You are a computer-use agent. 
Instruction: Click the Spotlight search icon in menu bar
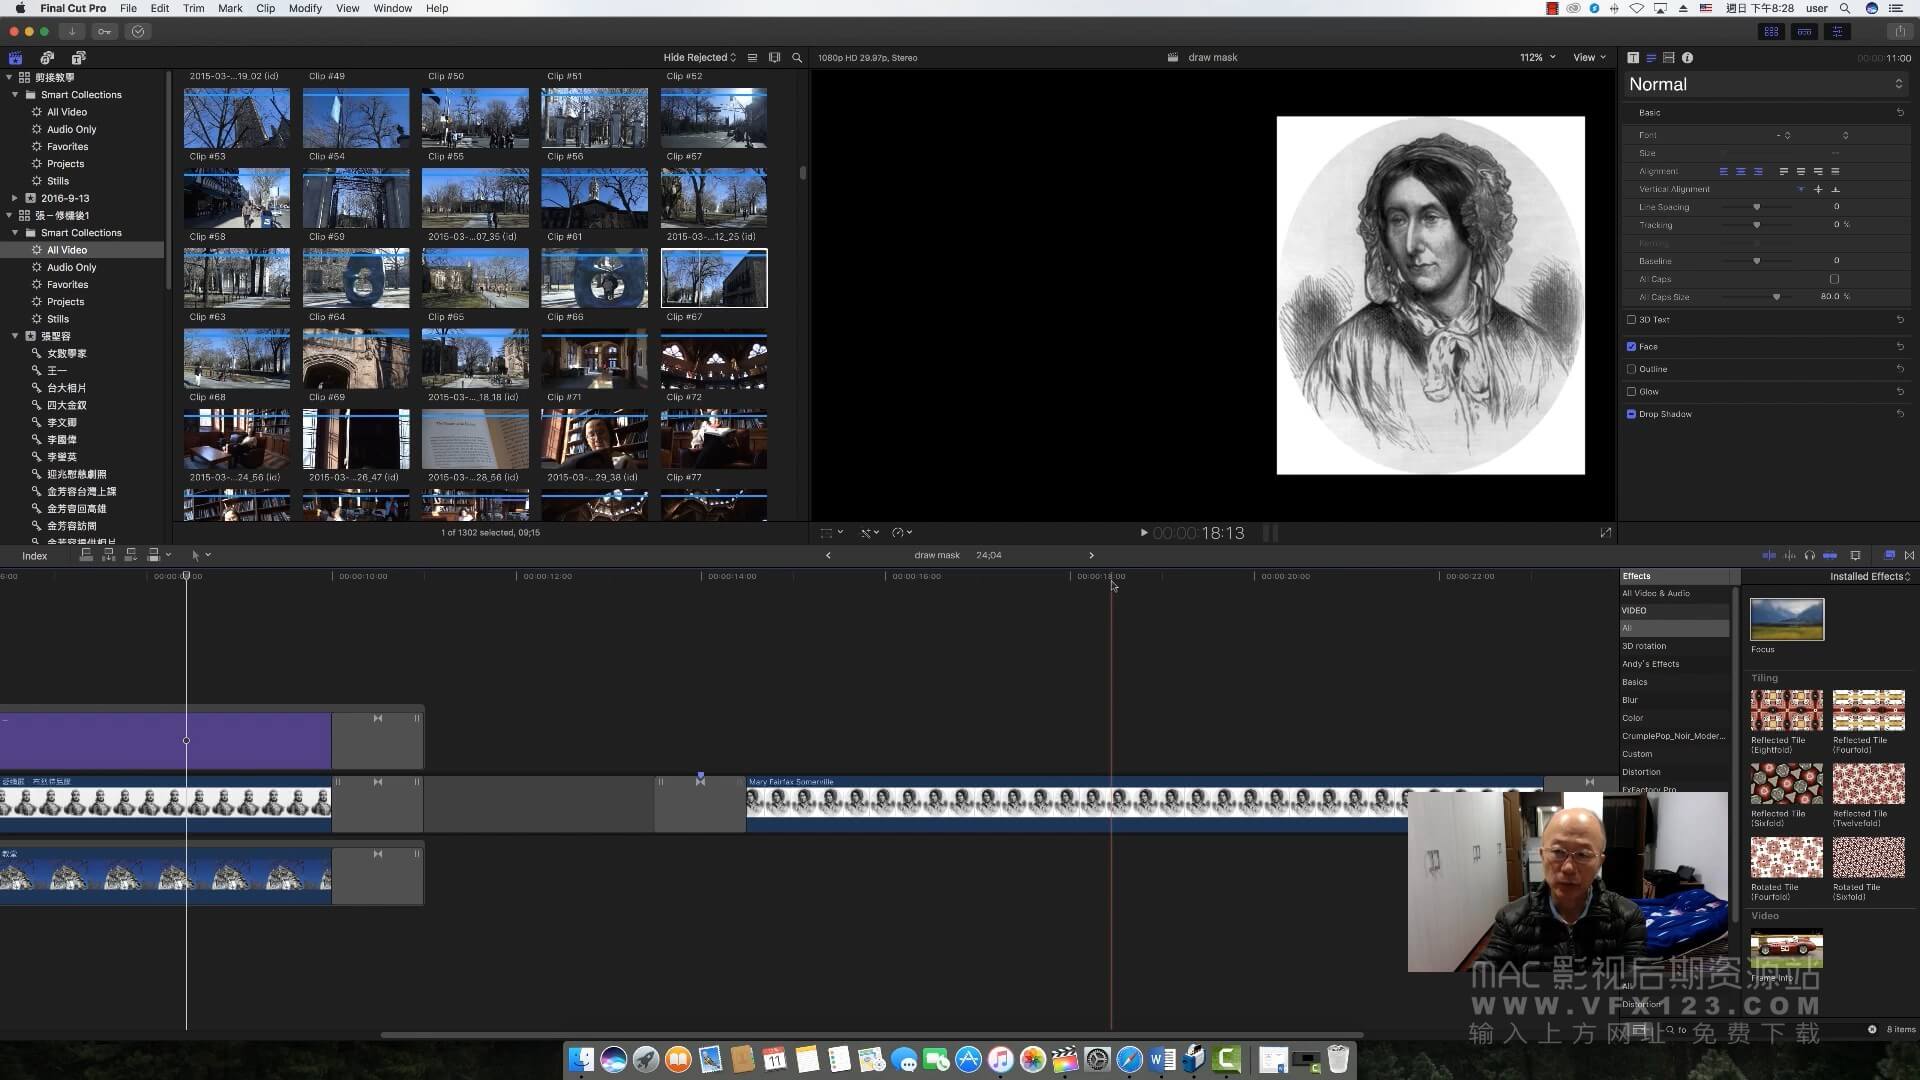click(x=1845, y=8)
